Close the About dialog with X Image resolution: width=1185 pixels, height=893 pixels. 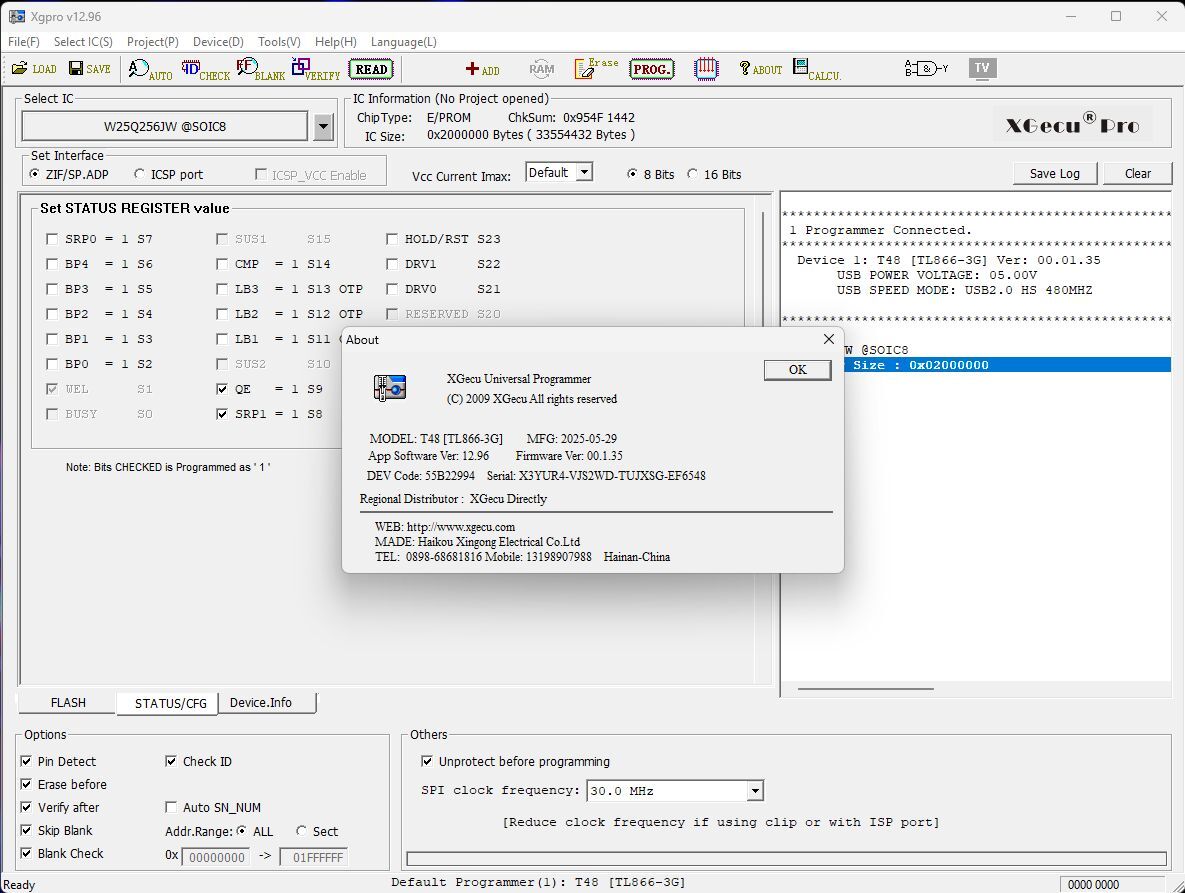(828, 339)
